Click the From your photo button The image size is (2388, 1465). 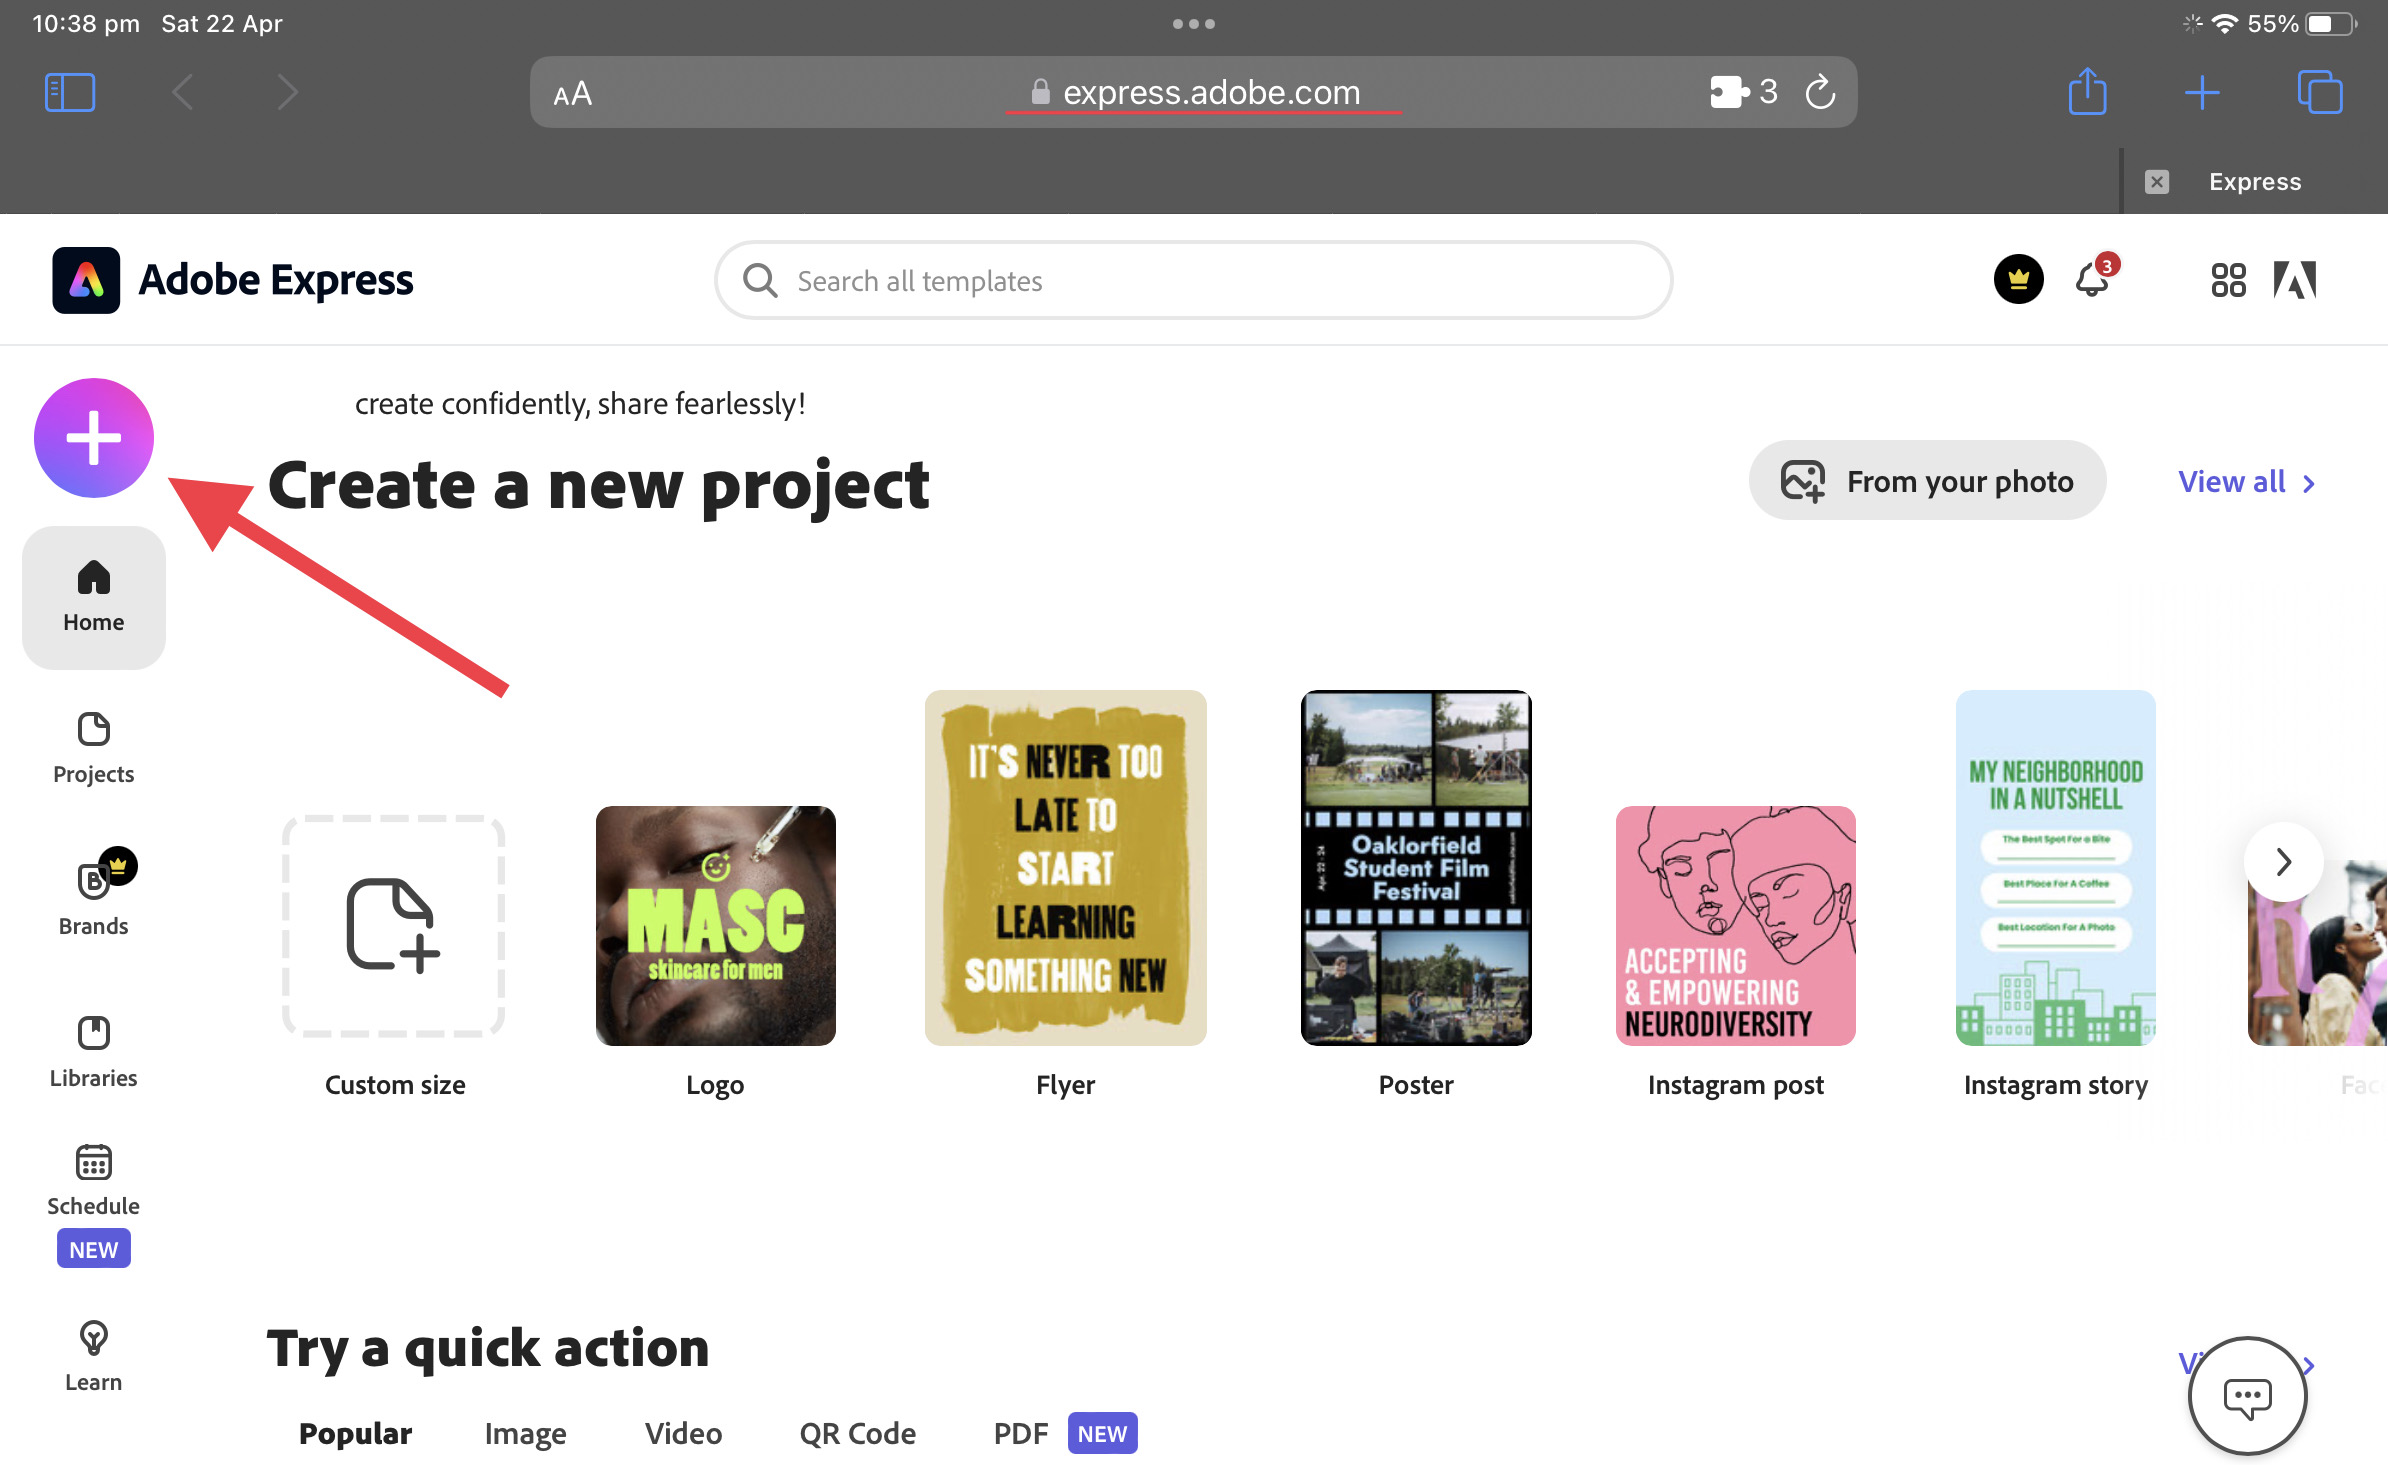(1926, 480)
